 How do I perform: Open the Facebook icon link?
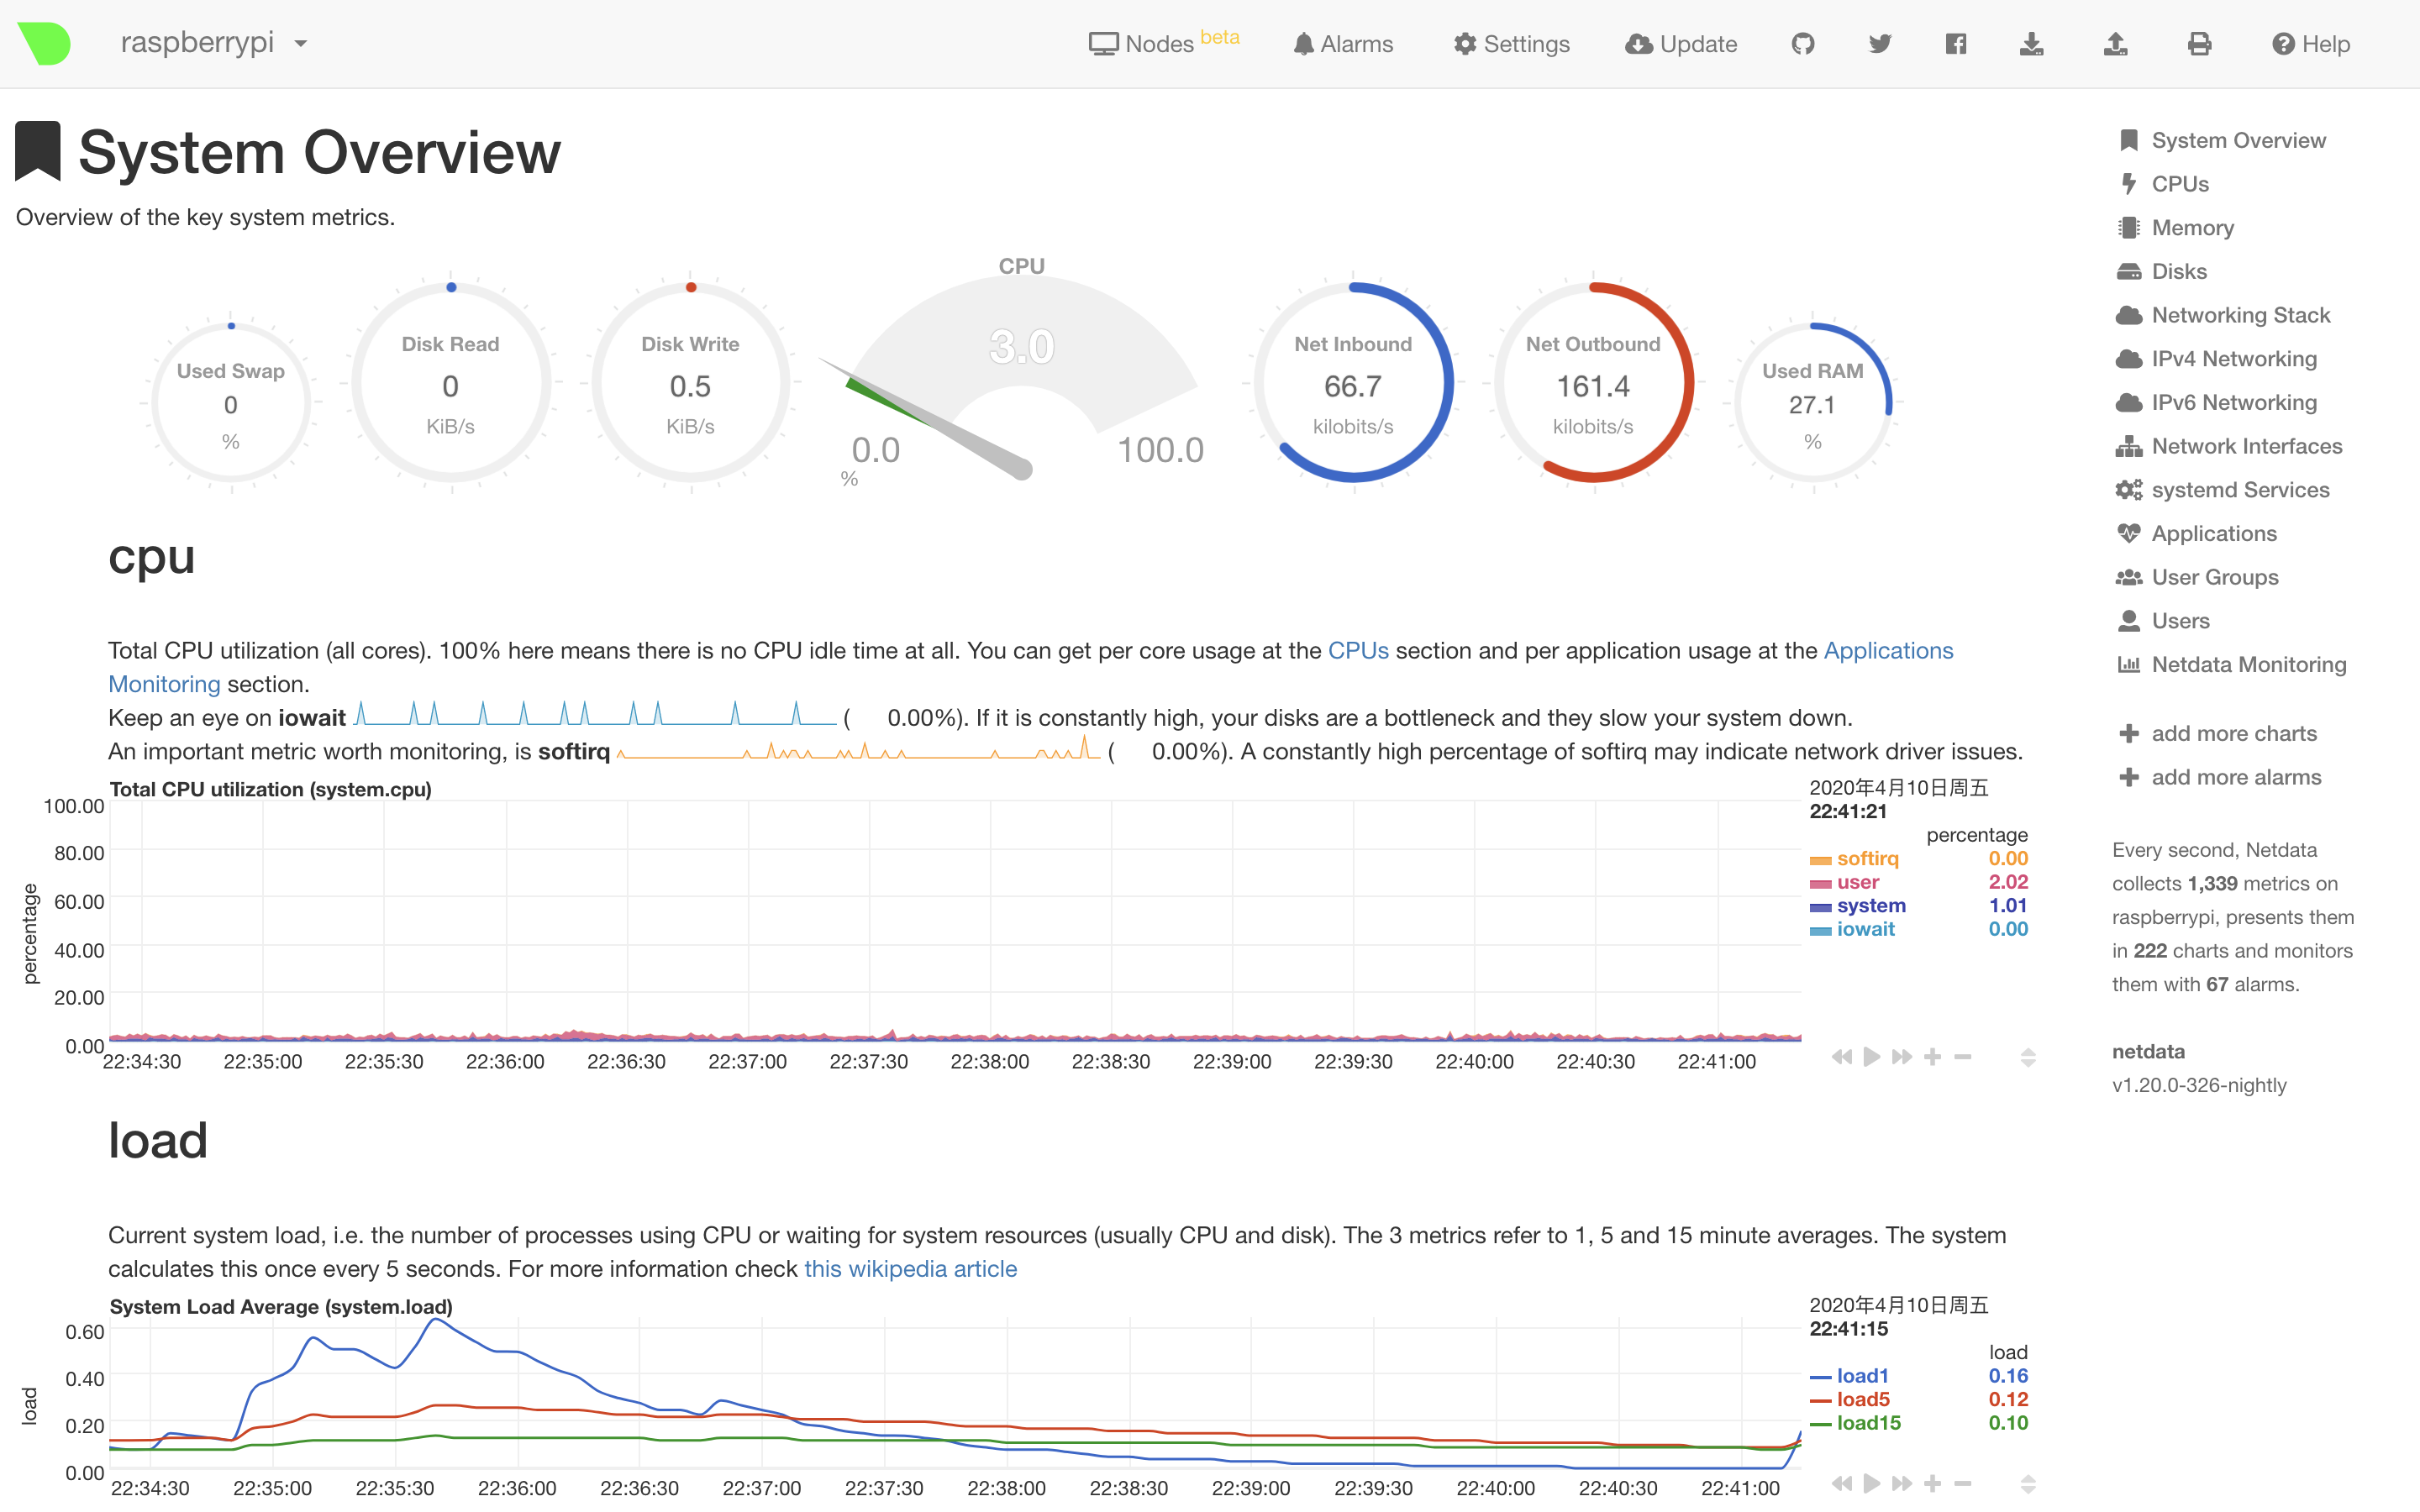(x=1956, y=44)
